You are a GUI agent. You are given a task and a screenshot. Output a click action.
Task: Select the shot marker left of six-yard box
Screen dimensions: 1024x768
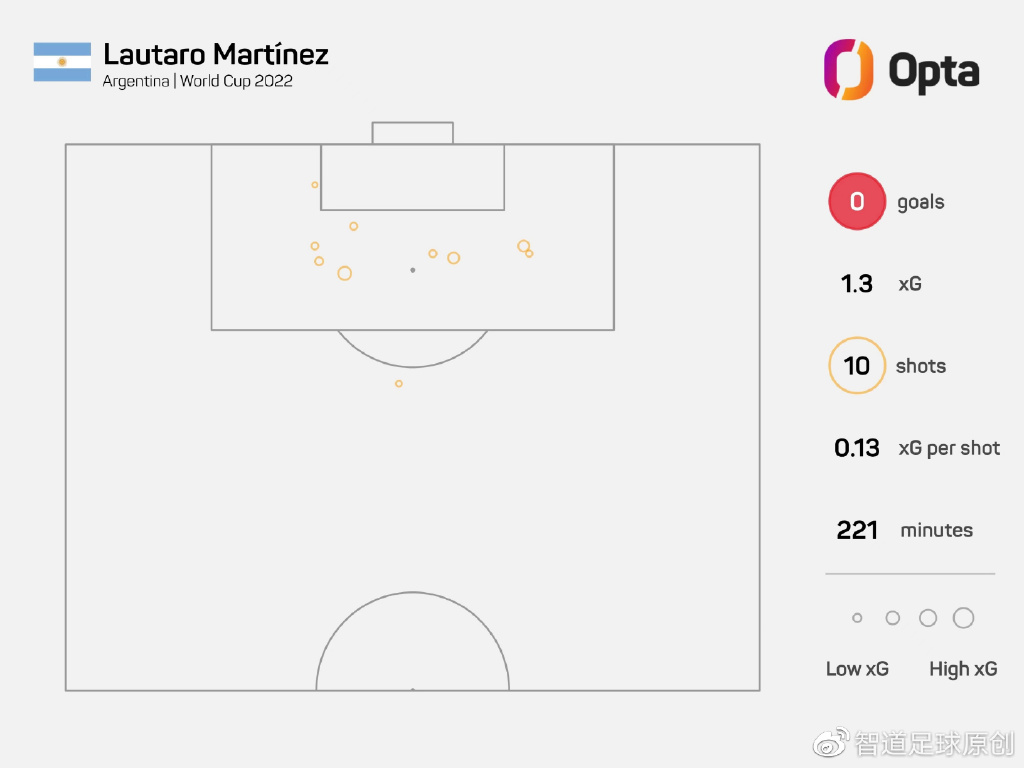pos(315,185)
